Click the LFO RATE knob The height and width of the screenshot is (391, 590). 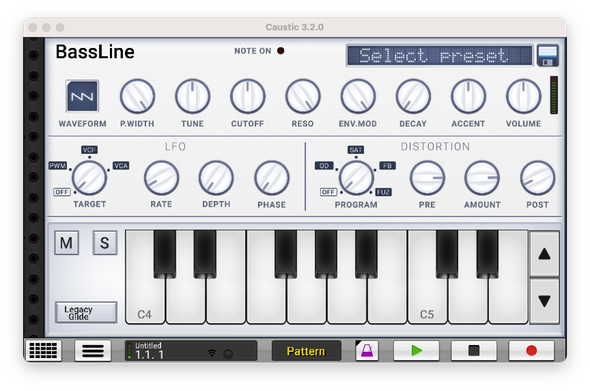click(161, 178)
